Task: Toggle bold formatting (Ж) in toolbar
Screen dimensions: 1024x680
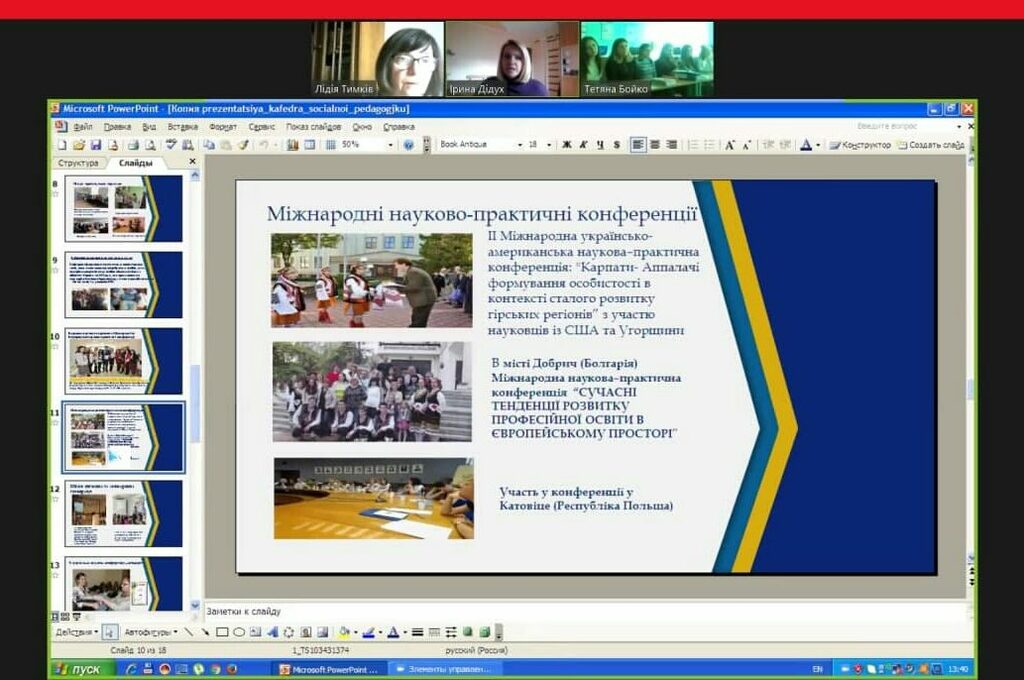Action: pyautogui.click(x=567, y=145)
